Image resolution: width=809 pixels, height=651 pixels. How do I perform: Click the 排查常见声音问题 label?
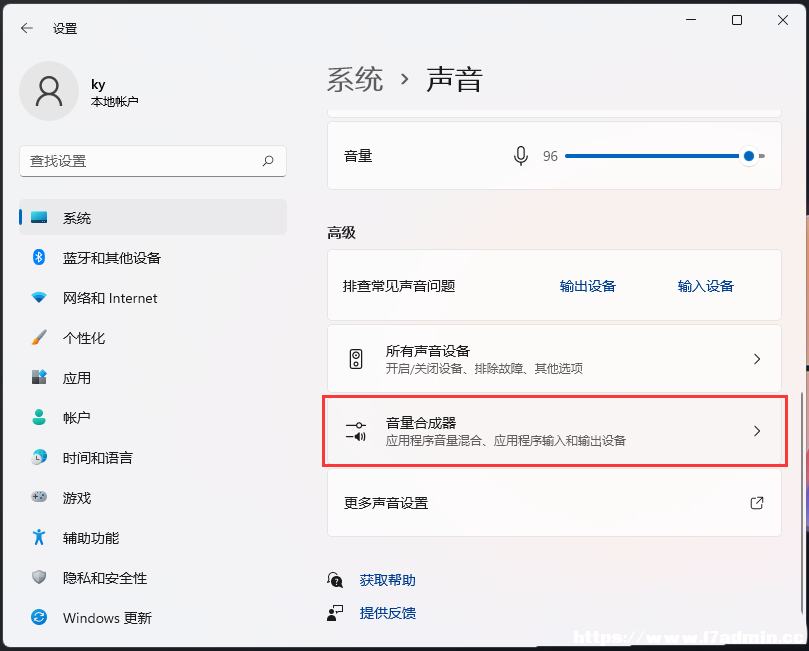(399, 286)
